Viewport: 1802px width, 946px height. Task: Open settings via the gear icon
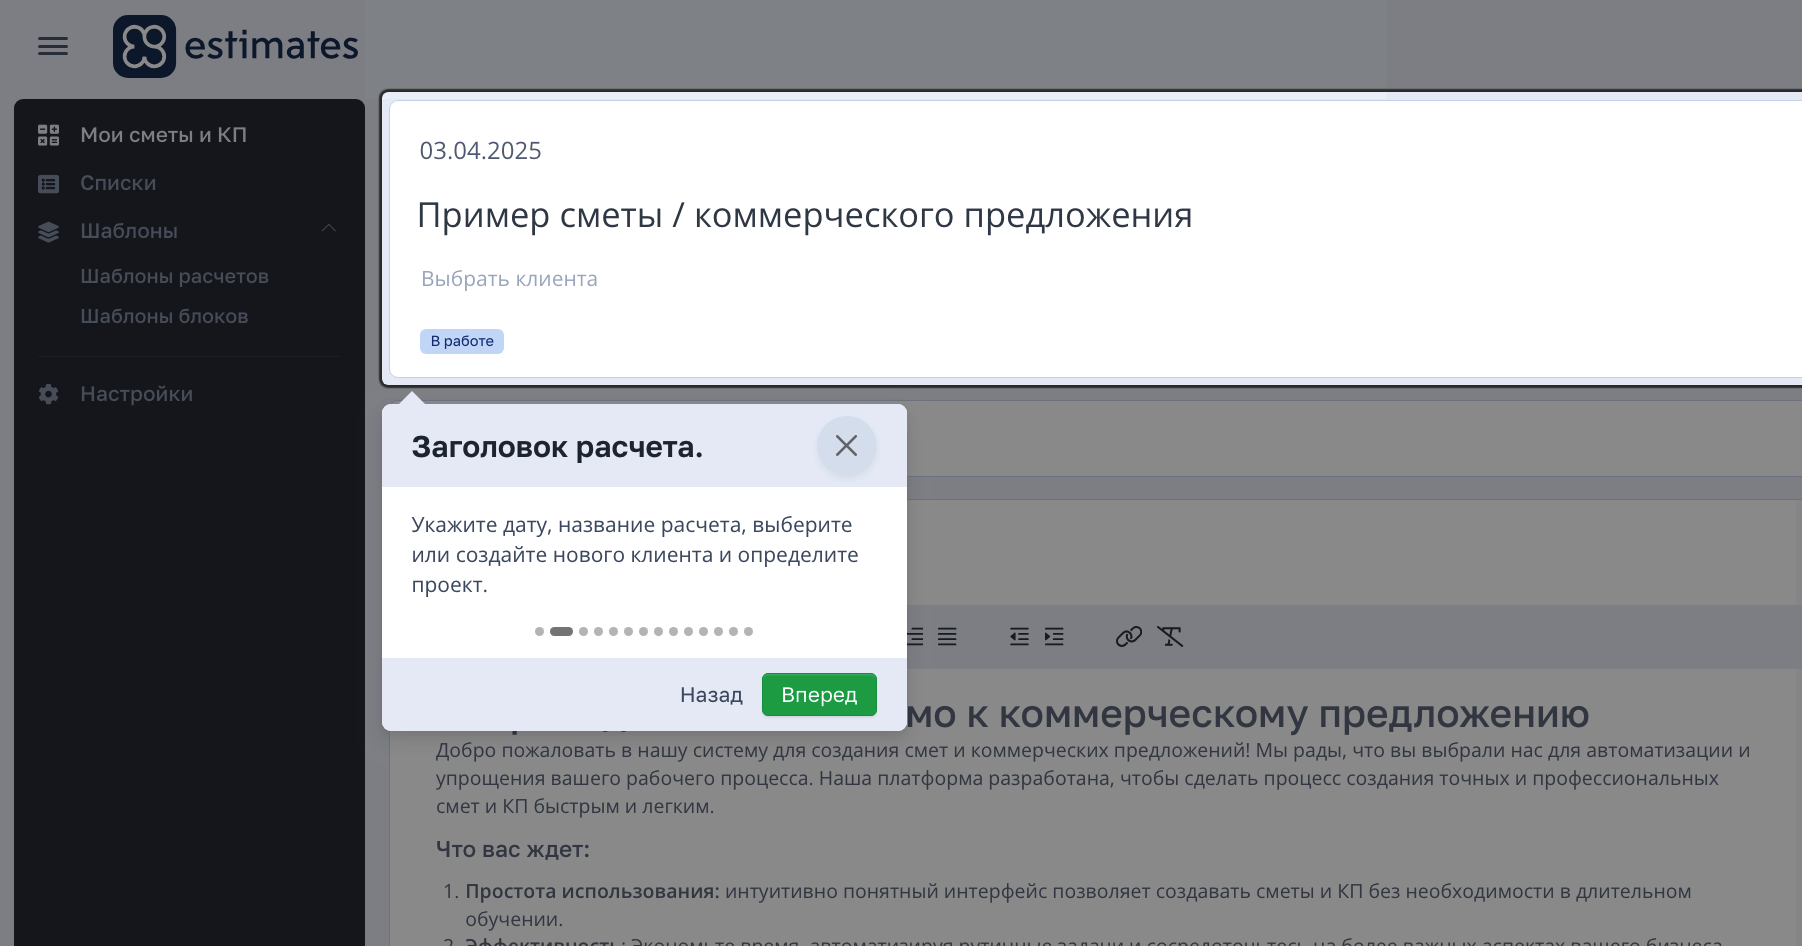(x=48, y=394)
